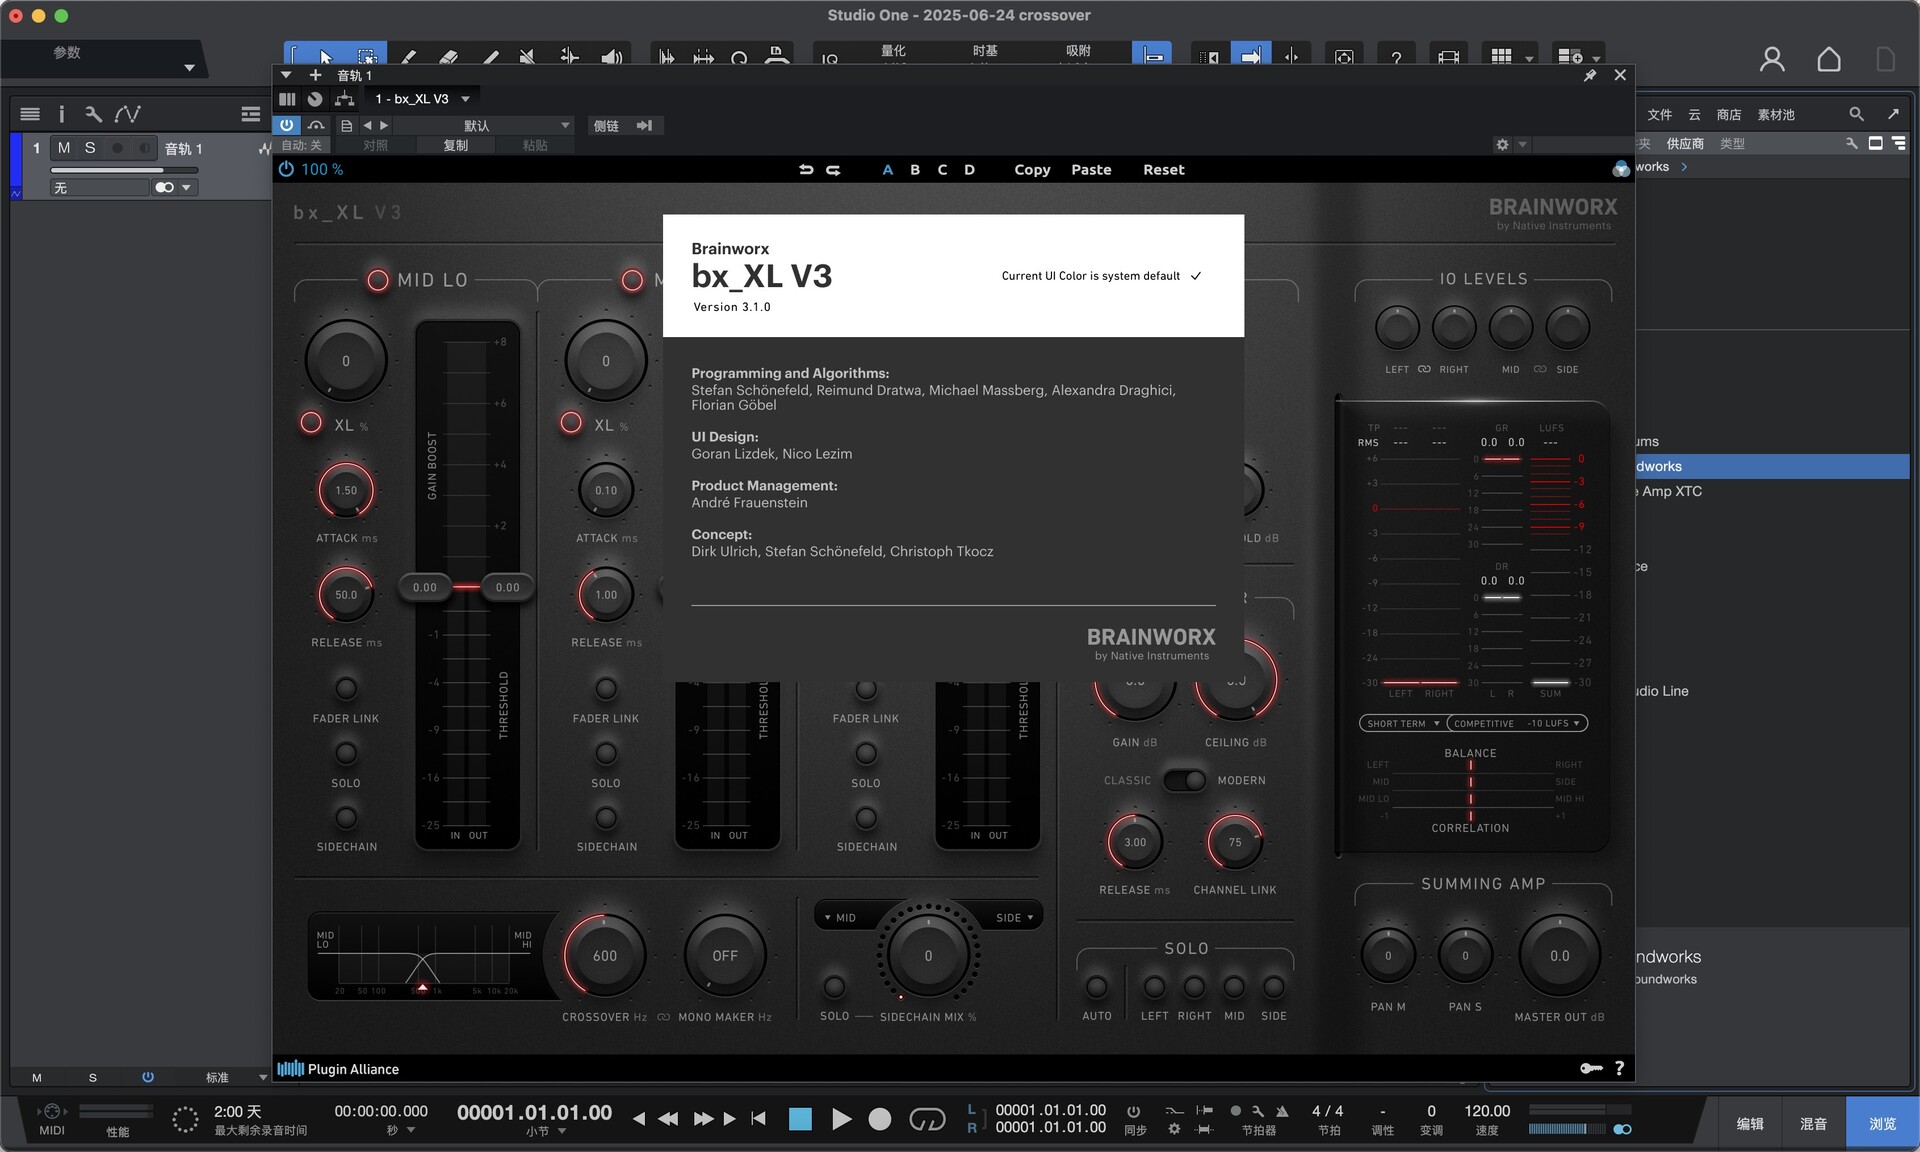Click the plugin window power activate icon
The height and width of the screenshot is (1152, 1920).
pyautogui.click(x=286, y=125)
